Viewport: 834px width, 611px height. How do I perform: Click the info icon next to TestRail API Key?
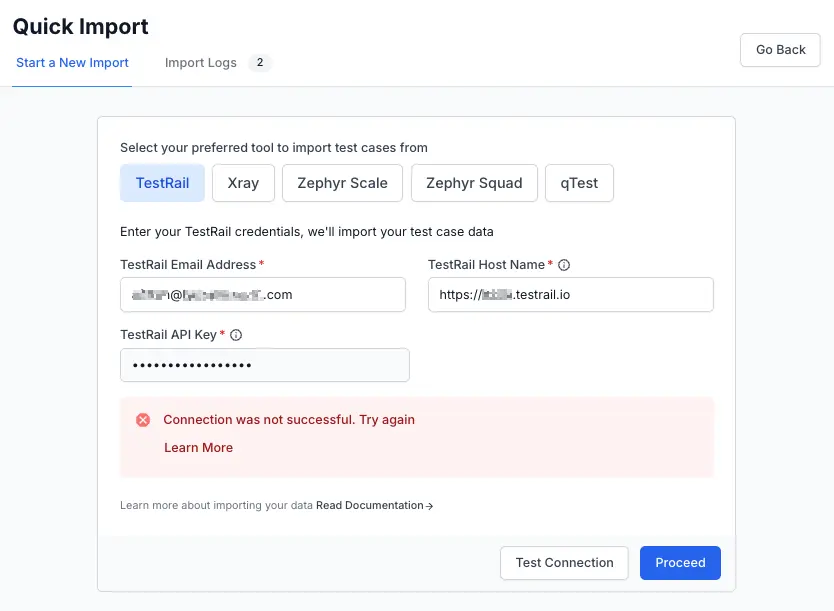click(236, 335)
